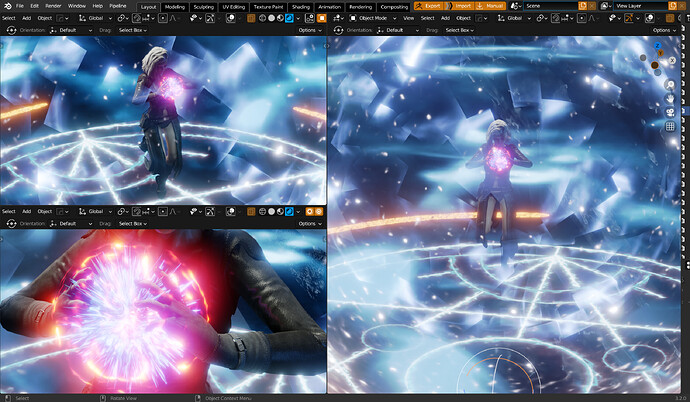Toggle proportional editing in top-left viewport header
The image size is (690, 402).
point(163,18)
